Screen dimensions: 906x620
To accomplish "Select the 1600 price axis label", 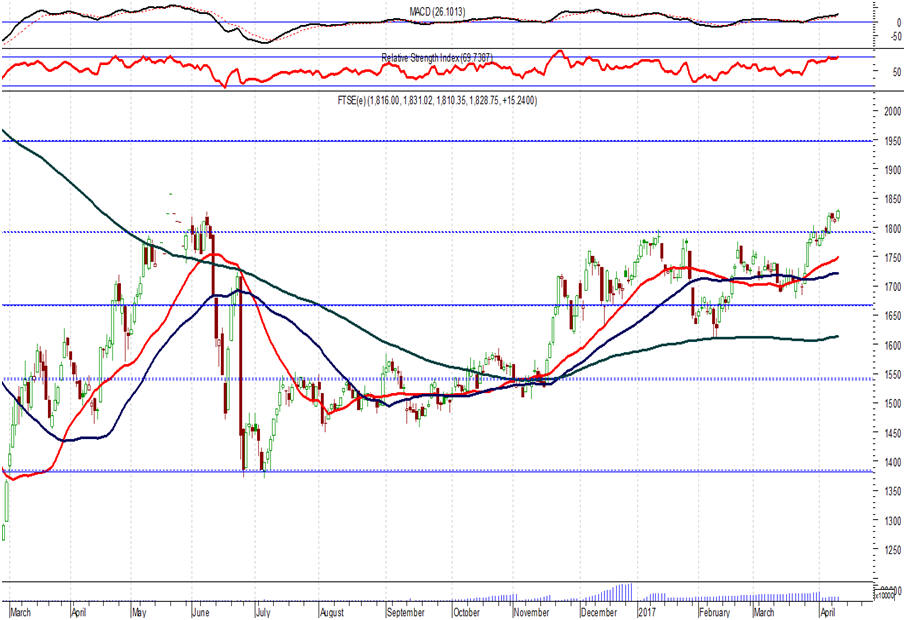I will (892, 346).
